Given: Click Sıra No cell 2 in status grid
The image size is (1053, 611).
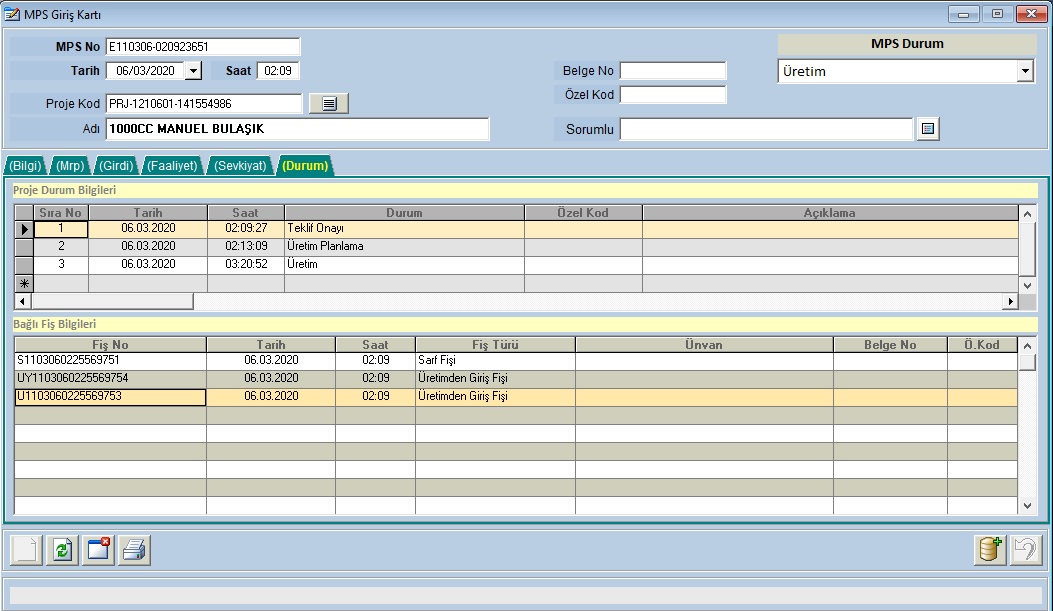Looking at the screenshot, I should pyautogui.click(x=60, y=246).
